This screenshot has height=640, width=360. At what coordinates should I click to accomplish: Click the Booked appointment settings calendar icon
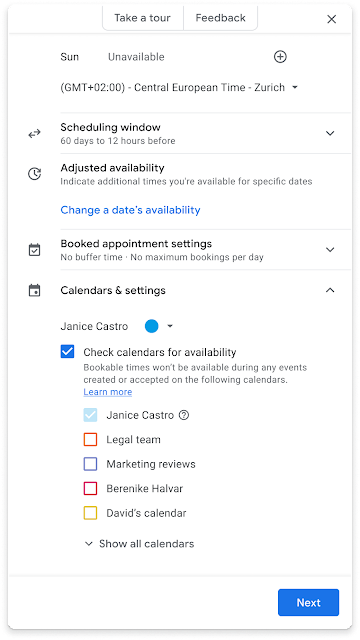click(35, 250)
